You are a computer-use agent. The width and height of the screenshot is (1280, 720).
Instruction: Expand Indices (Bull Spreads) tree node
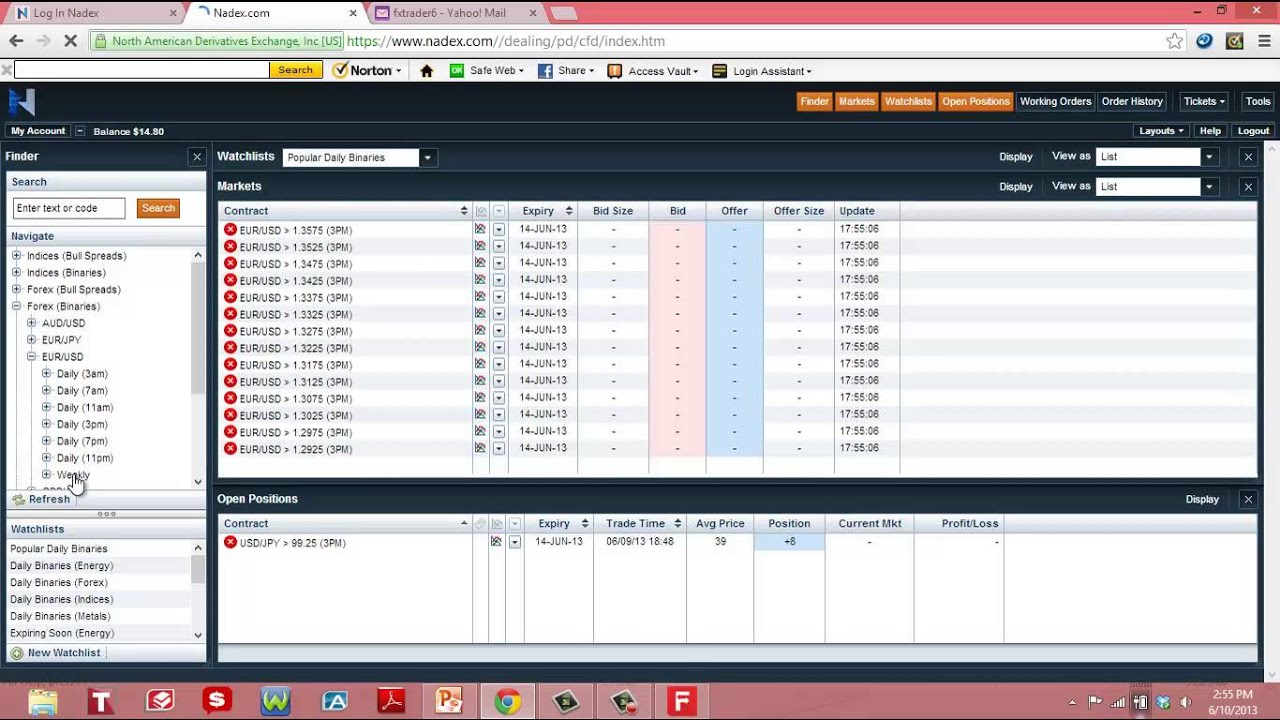pos(16,256)
